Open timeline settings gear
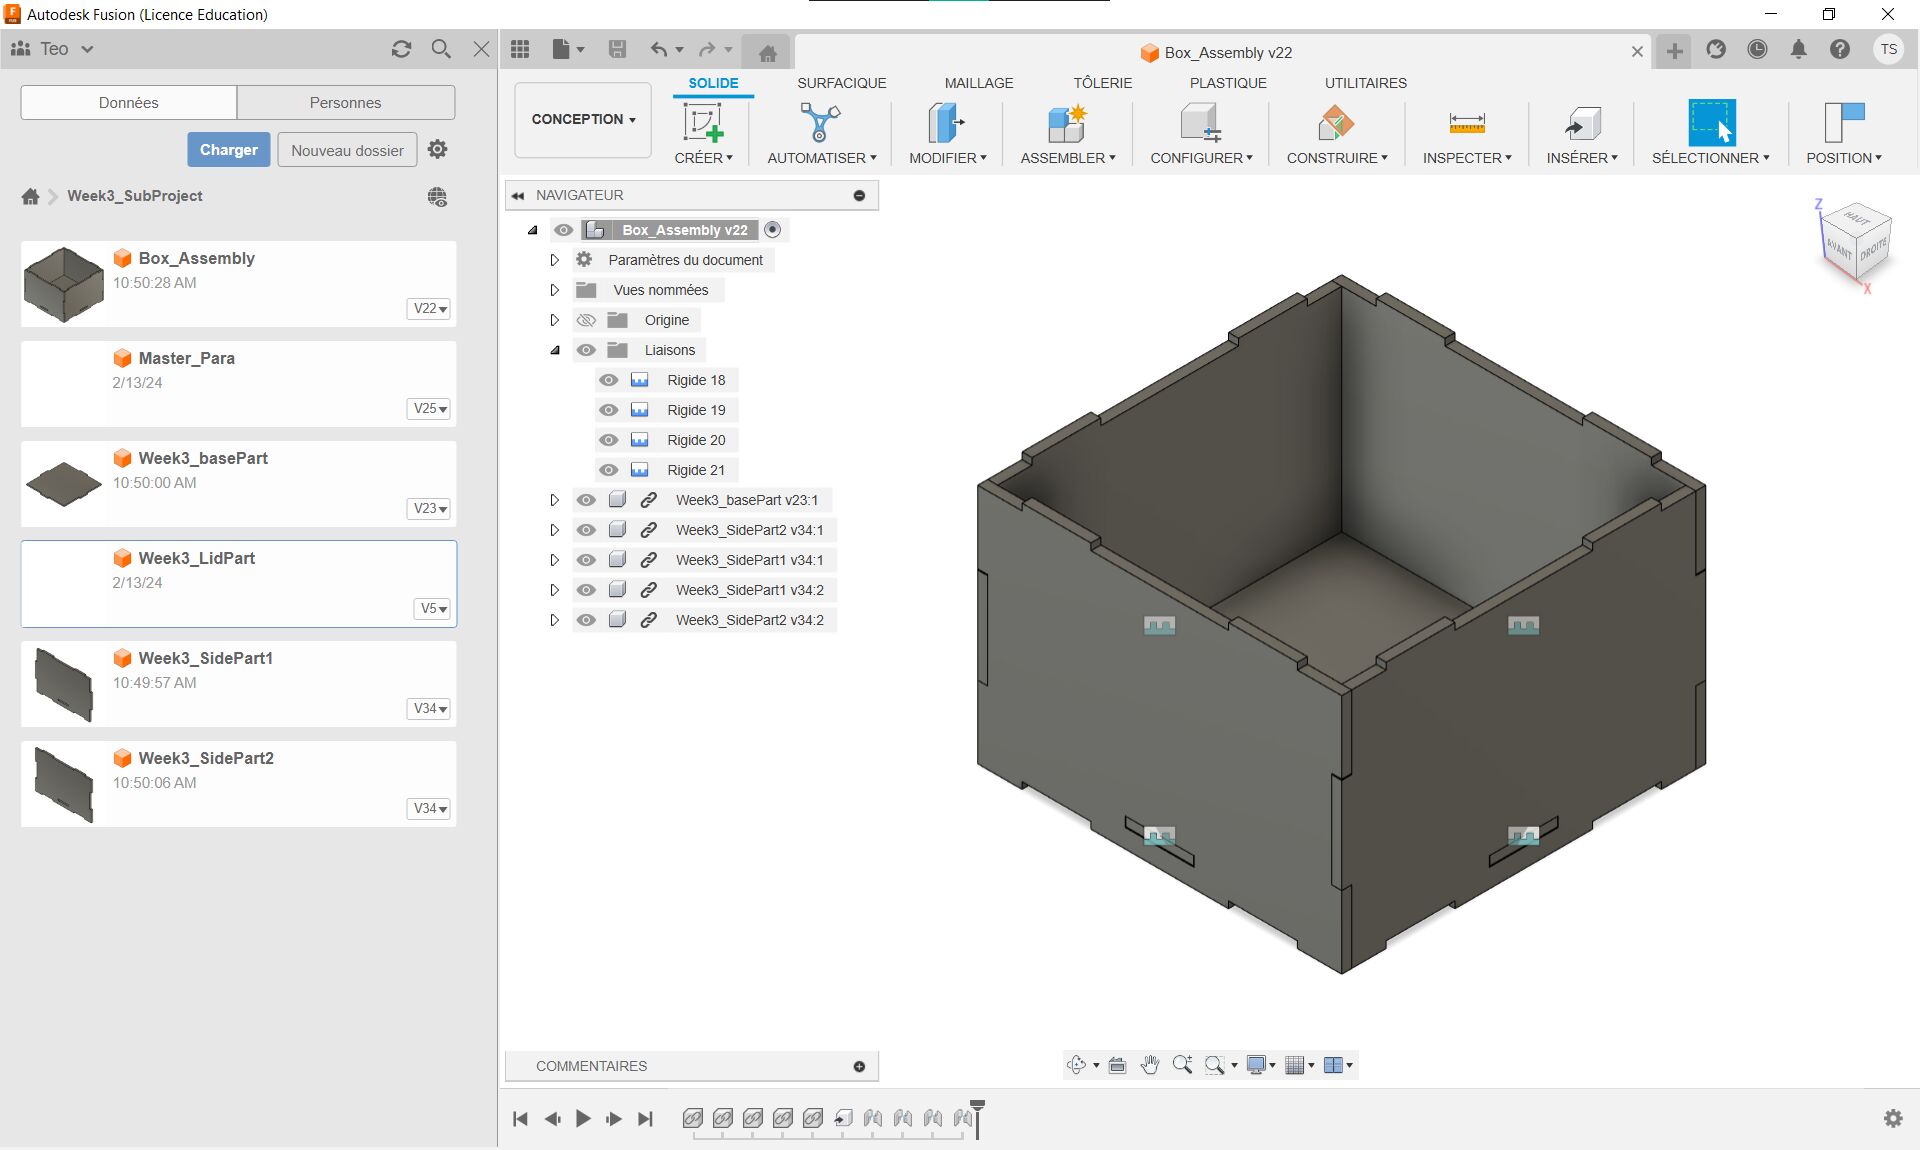The image size is (1920, 1150). point(1893,1119)
